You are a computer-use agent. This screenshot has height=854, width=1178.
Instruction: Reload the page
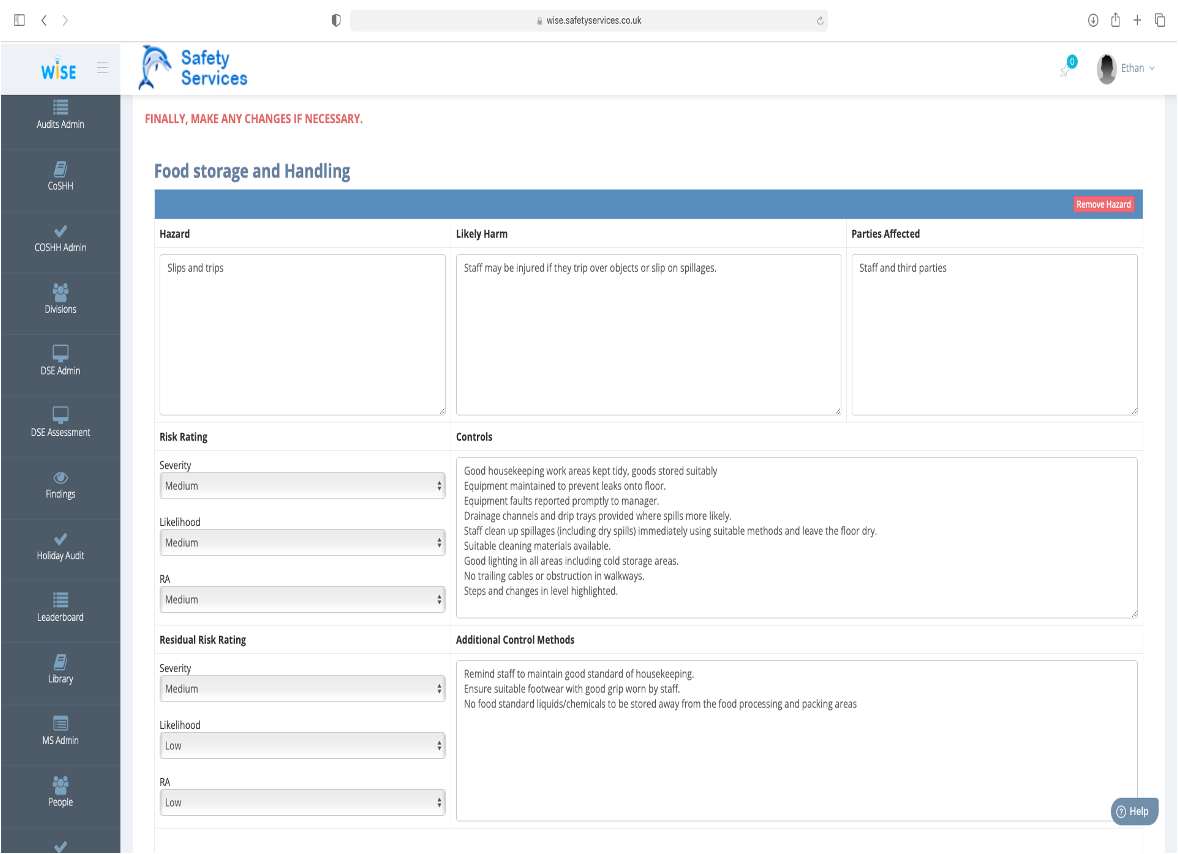820,21
